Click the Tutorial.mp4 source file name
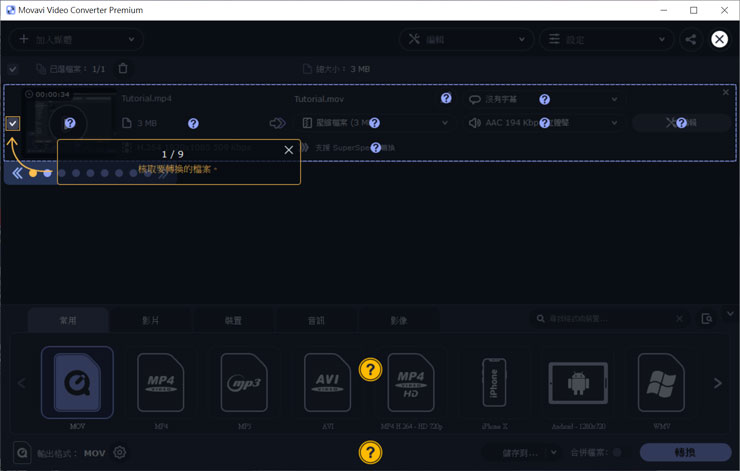 coord(146,99)
